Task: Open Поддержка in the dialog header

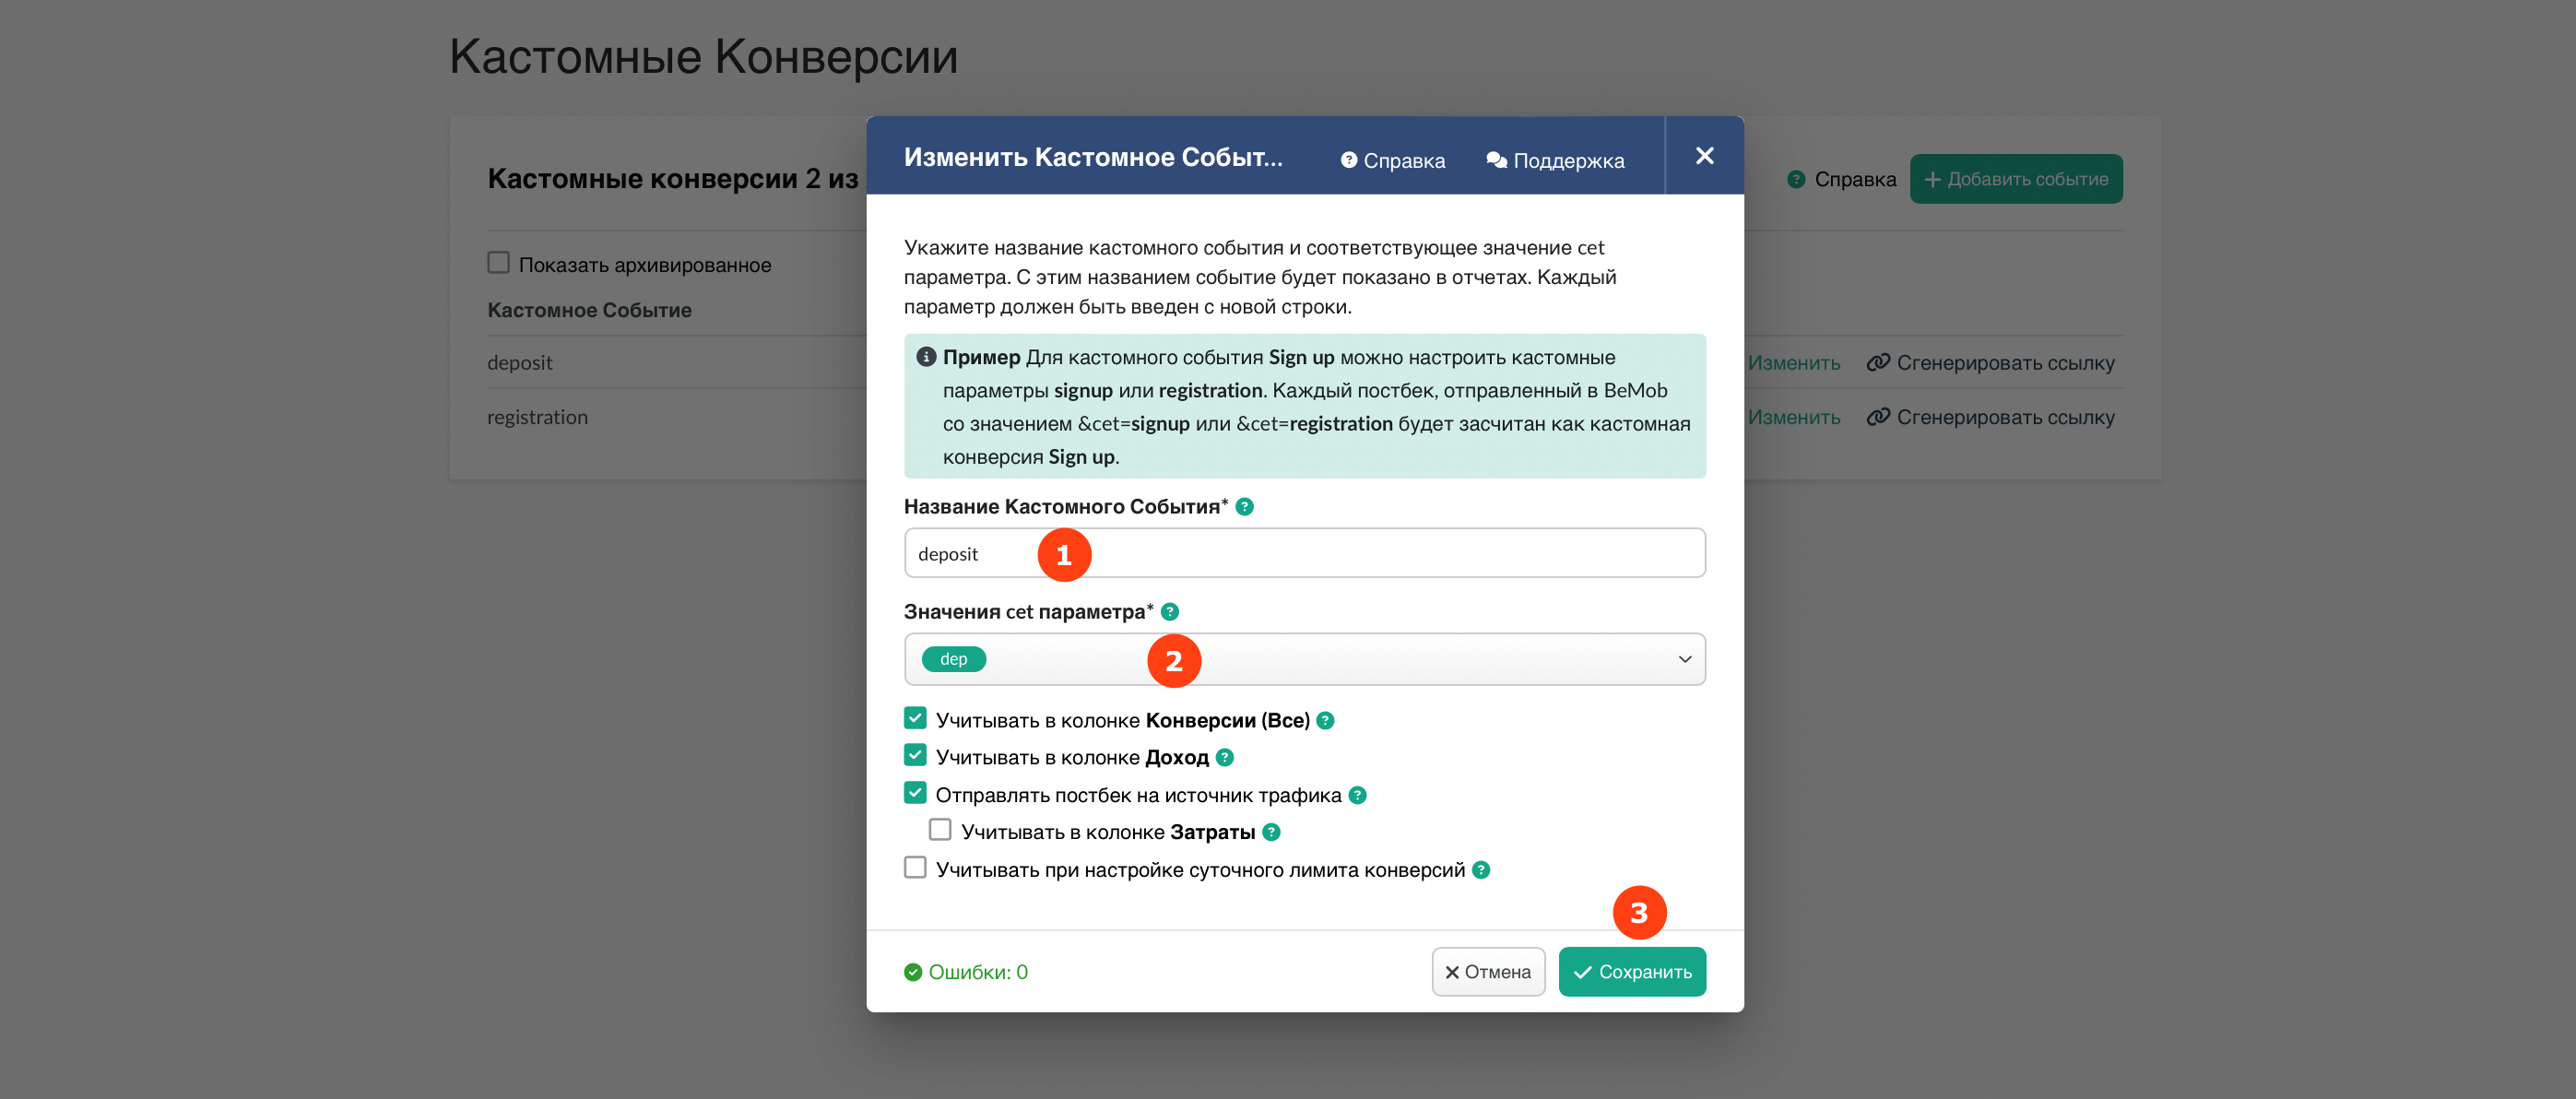Action: 1555,161
